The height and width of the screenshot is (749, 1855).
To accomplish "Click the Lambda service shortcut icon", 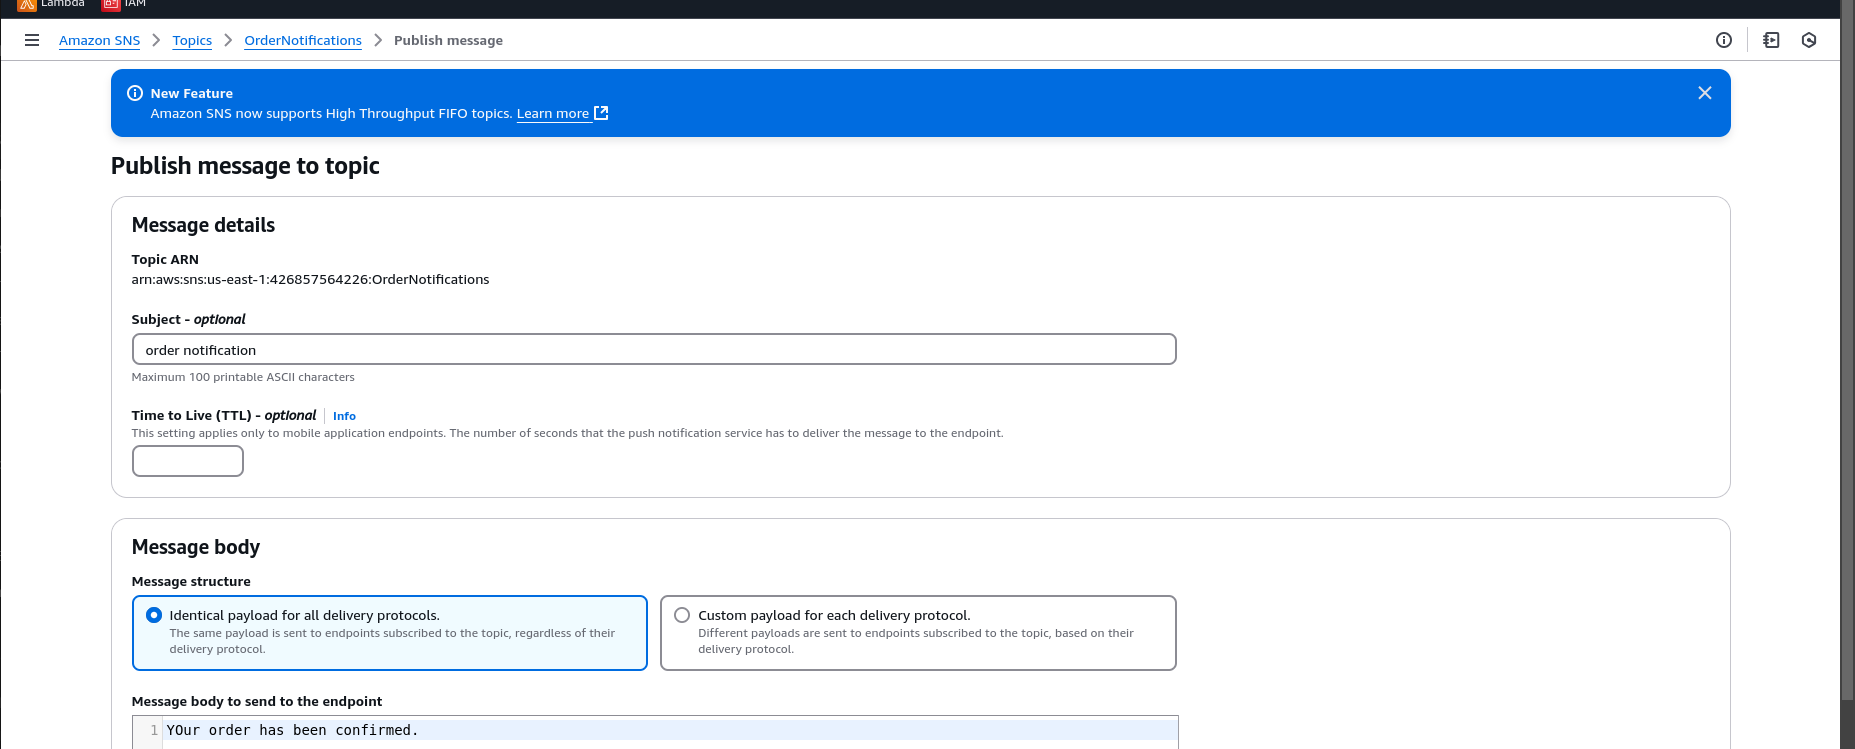I will pyautogui.click(x=27, y=5).
